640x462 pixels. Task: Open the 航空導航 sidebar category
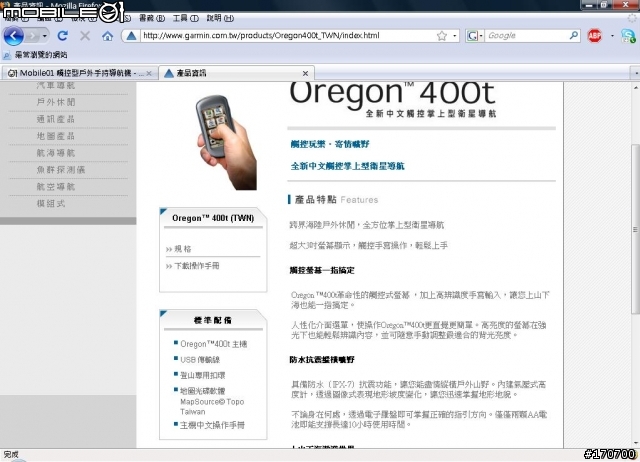[x=56, y=187]
